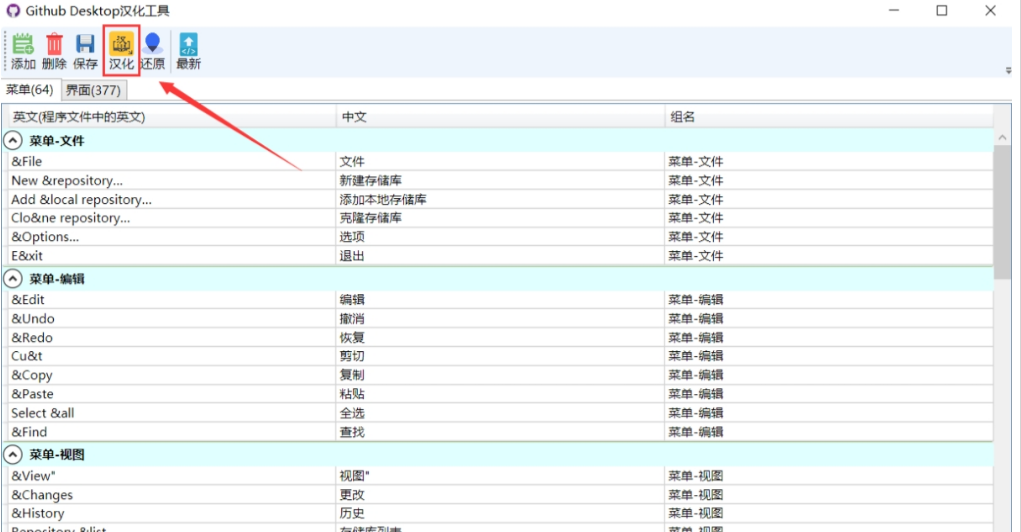Switch to the 界面(377) tab
Image resolution: width=1021 pixels, height=532 pixels.
tap(93, 91)
